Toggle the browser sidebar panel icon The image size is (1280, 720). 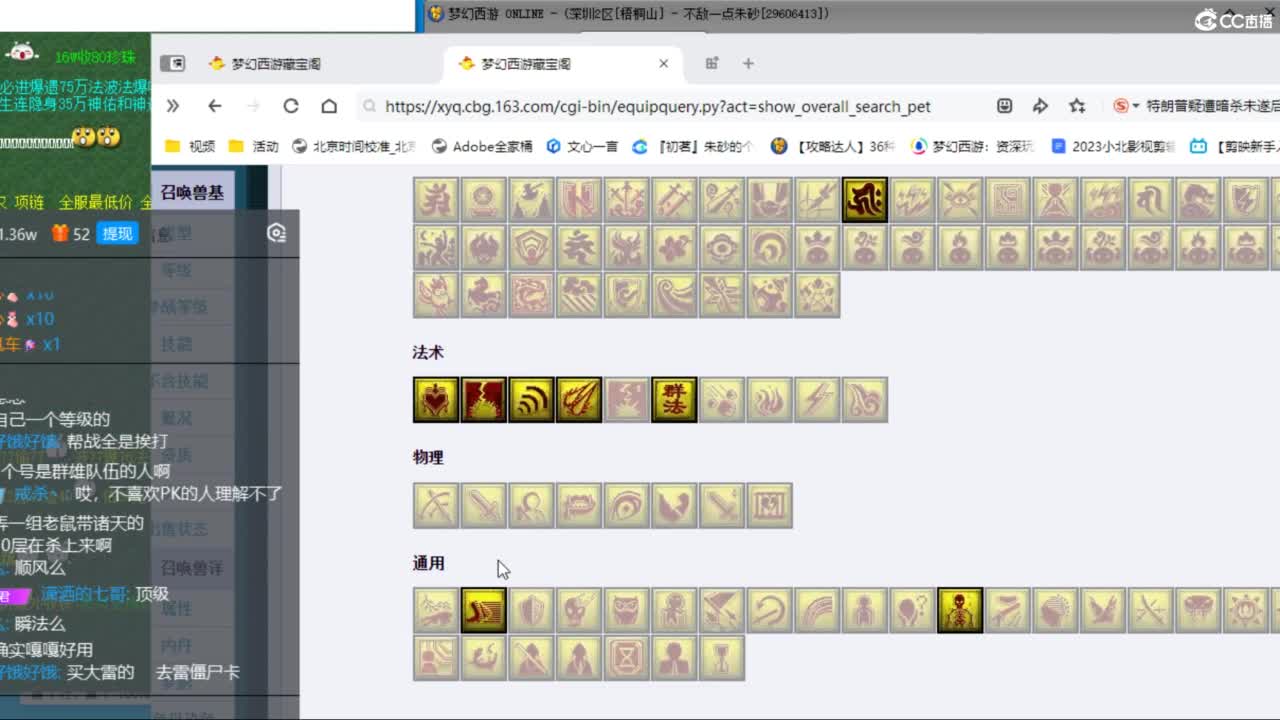click(173, 63)
